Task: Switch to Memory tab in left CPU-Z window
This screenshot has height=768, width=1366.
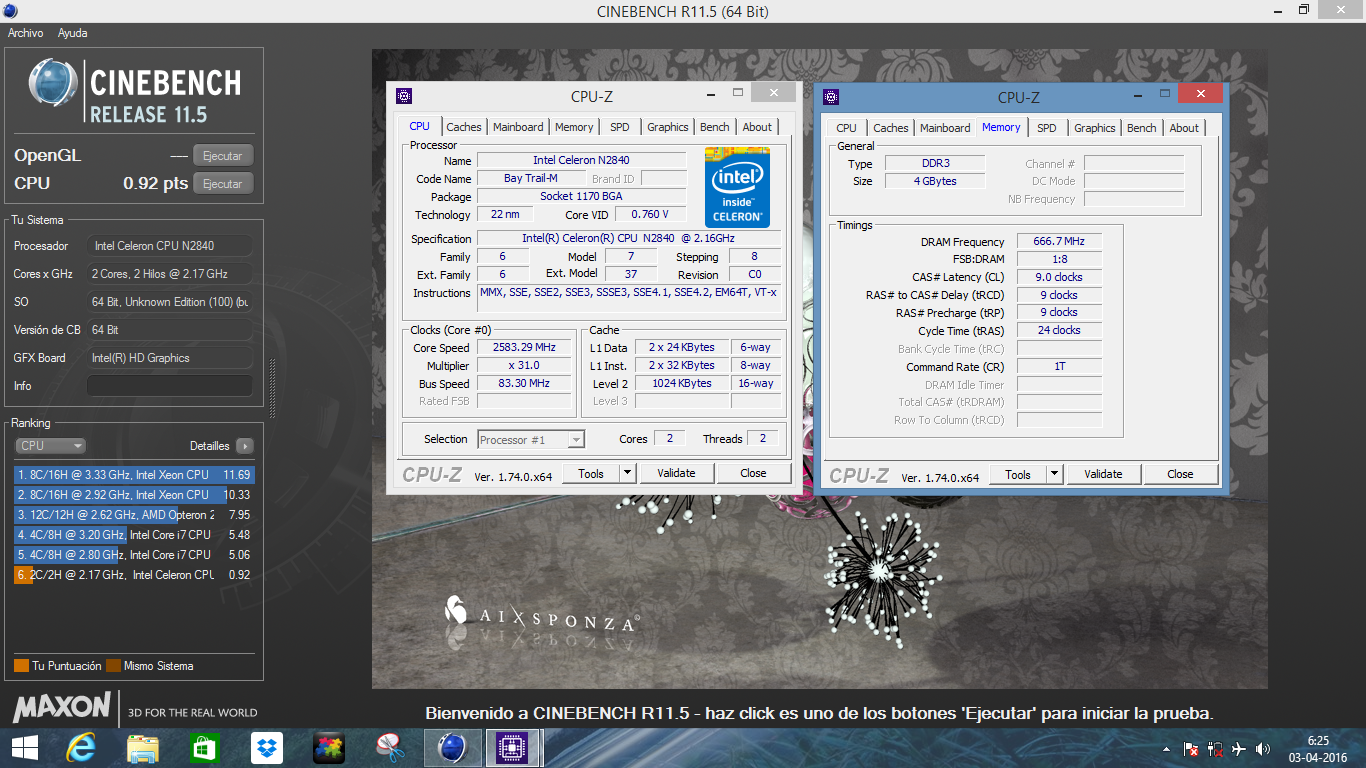Action: coord(574,127)
